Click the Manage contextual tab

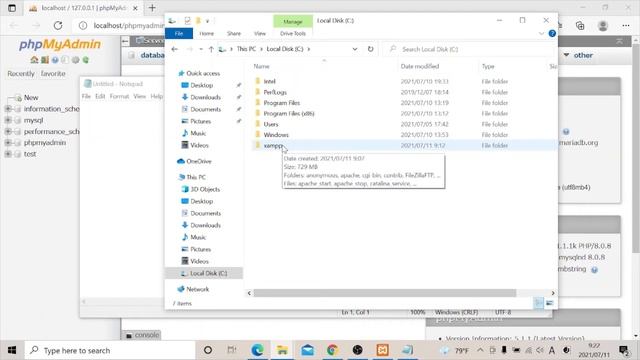pos(293,21)
